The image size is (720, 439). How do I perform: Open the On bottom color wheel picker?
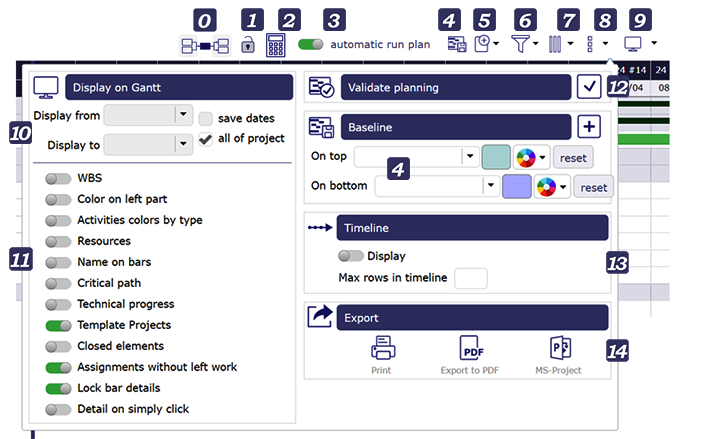[552, 187]
